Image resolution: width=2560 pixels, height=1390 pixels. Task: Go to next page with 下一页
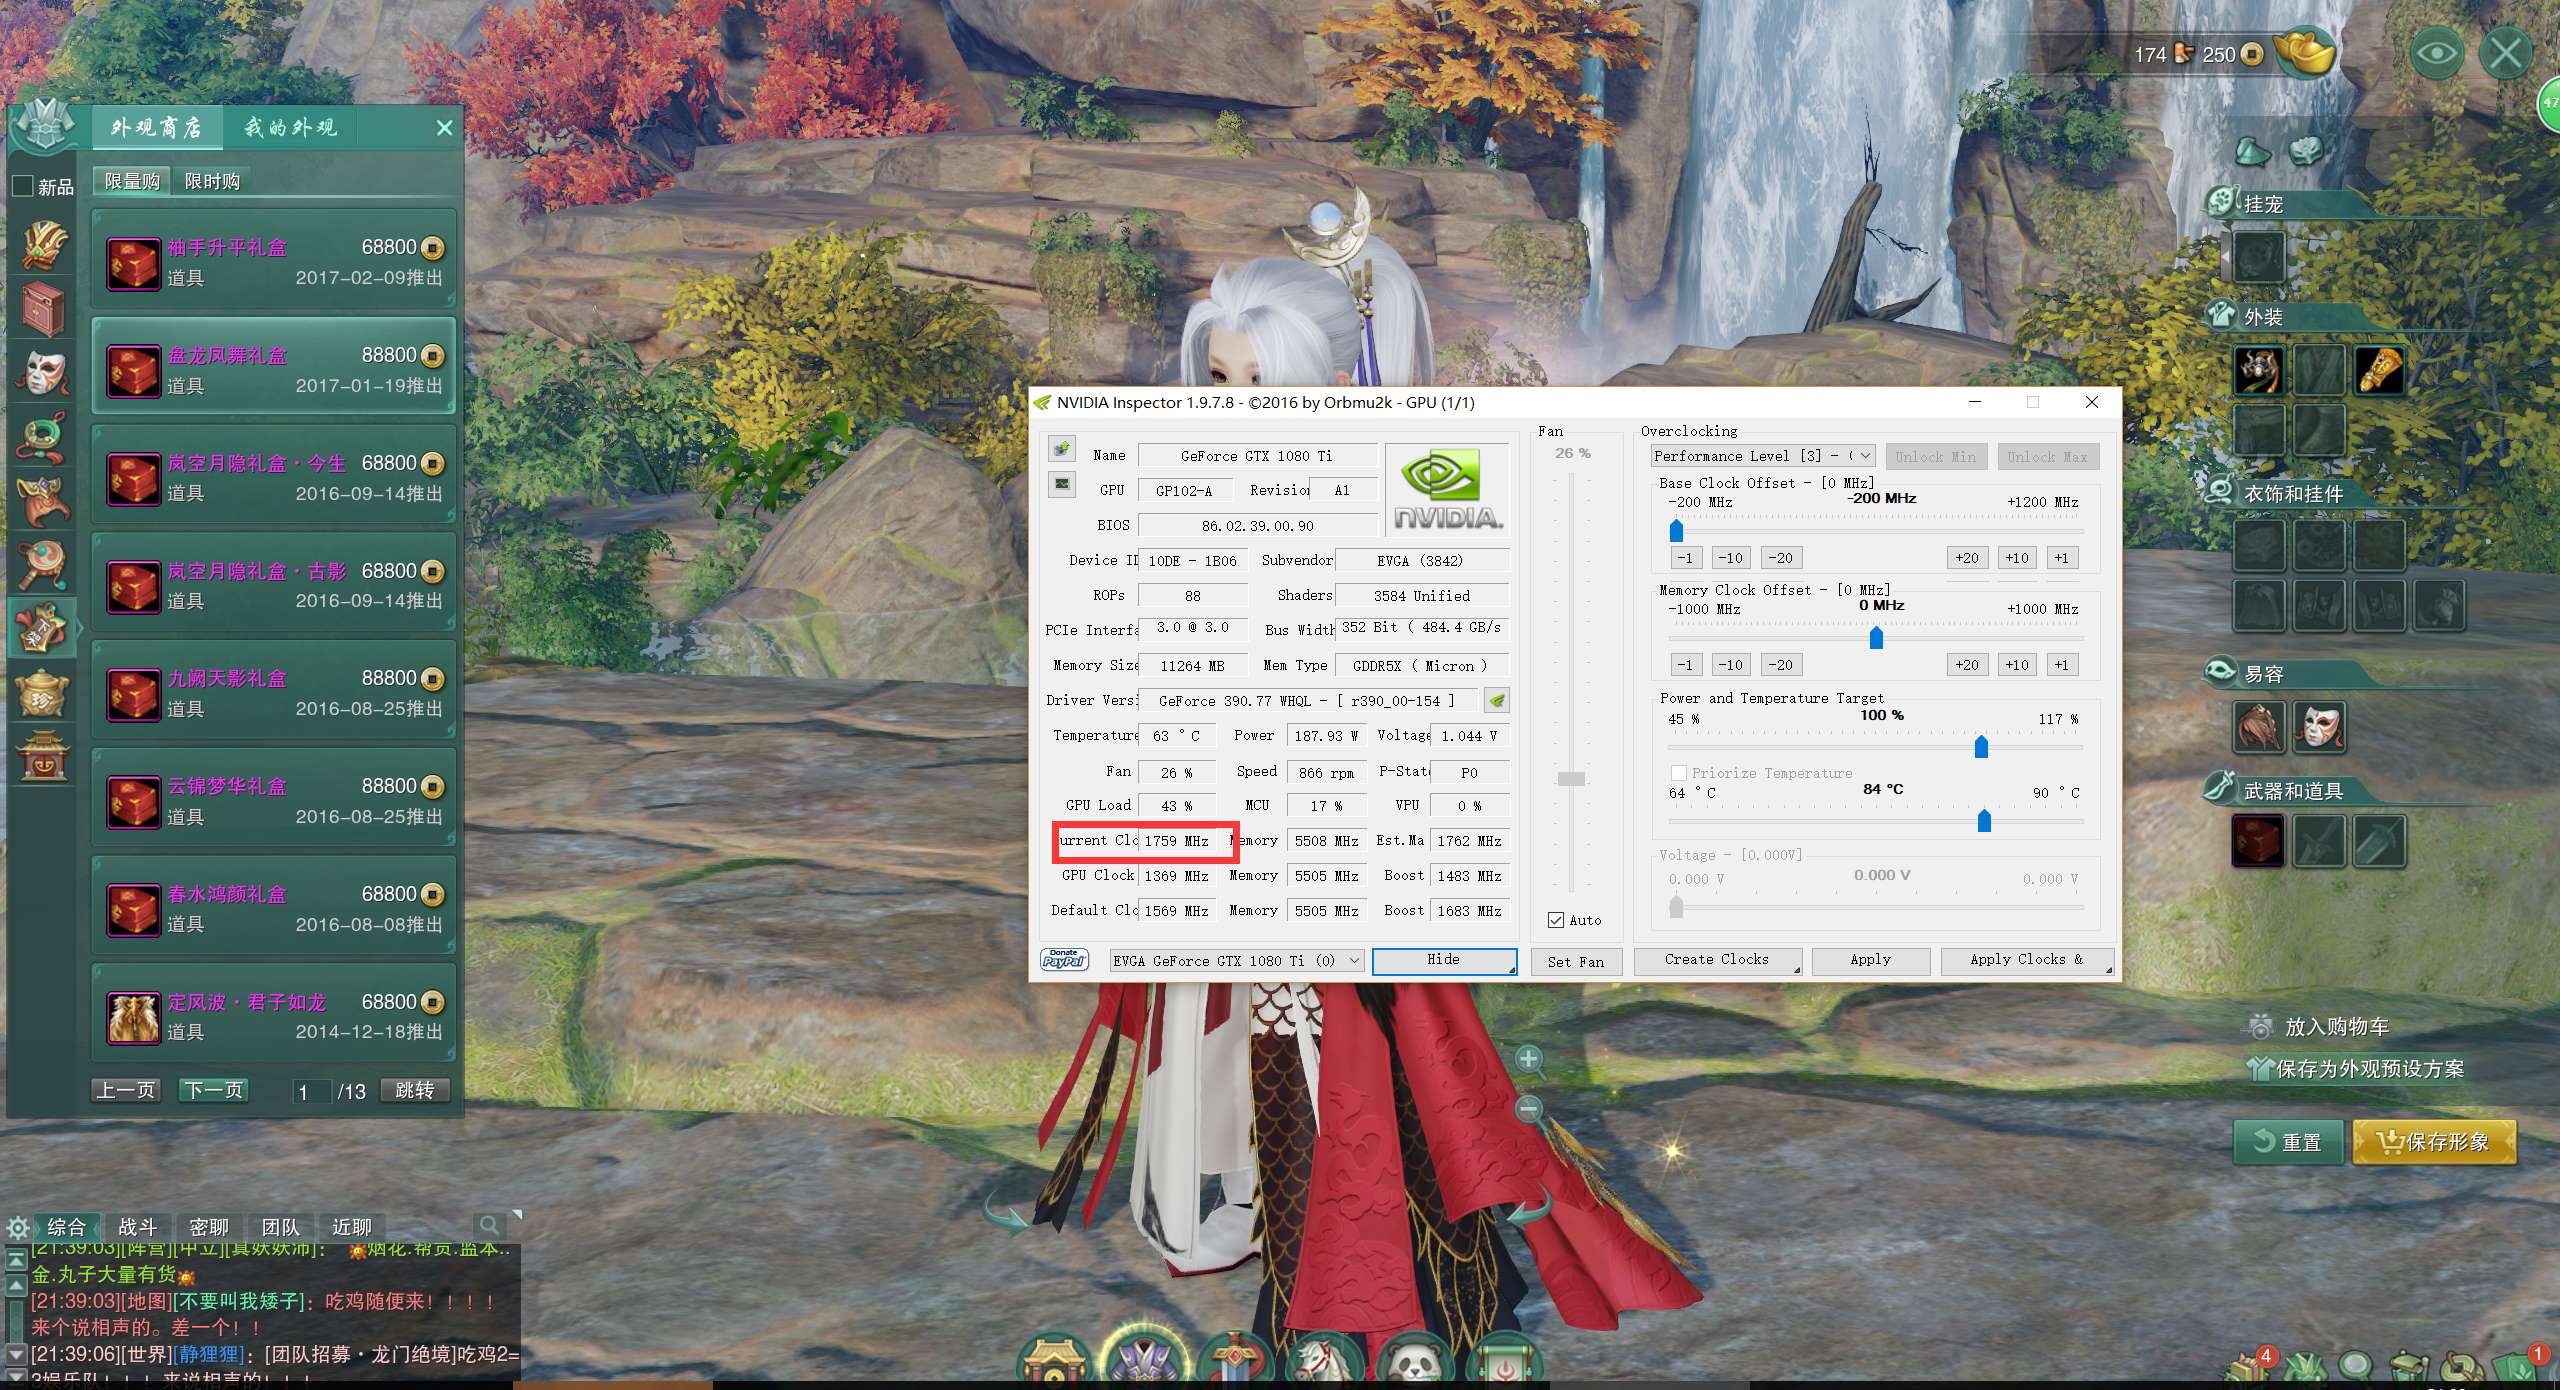[x=214, y=1090]
